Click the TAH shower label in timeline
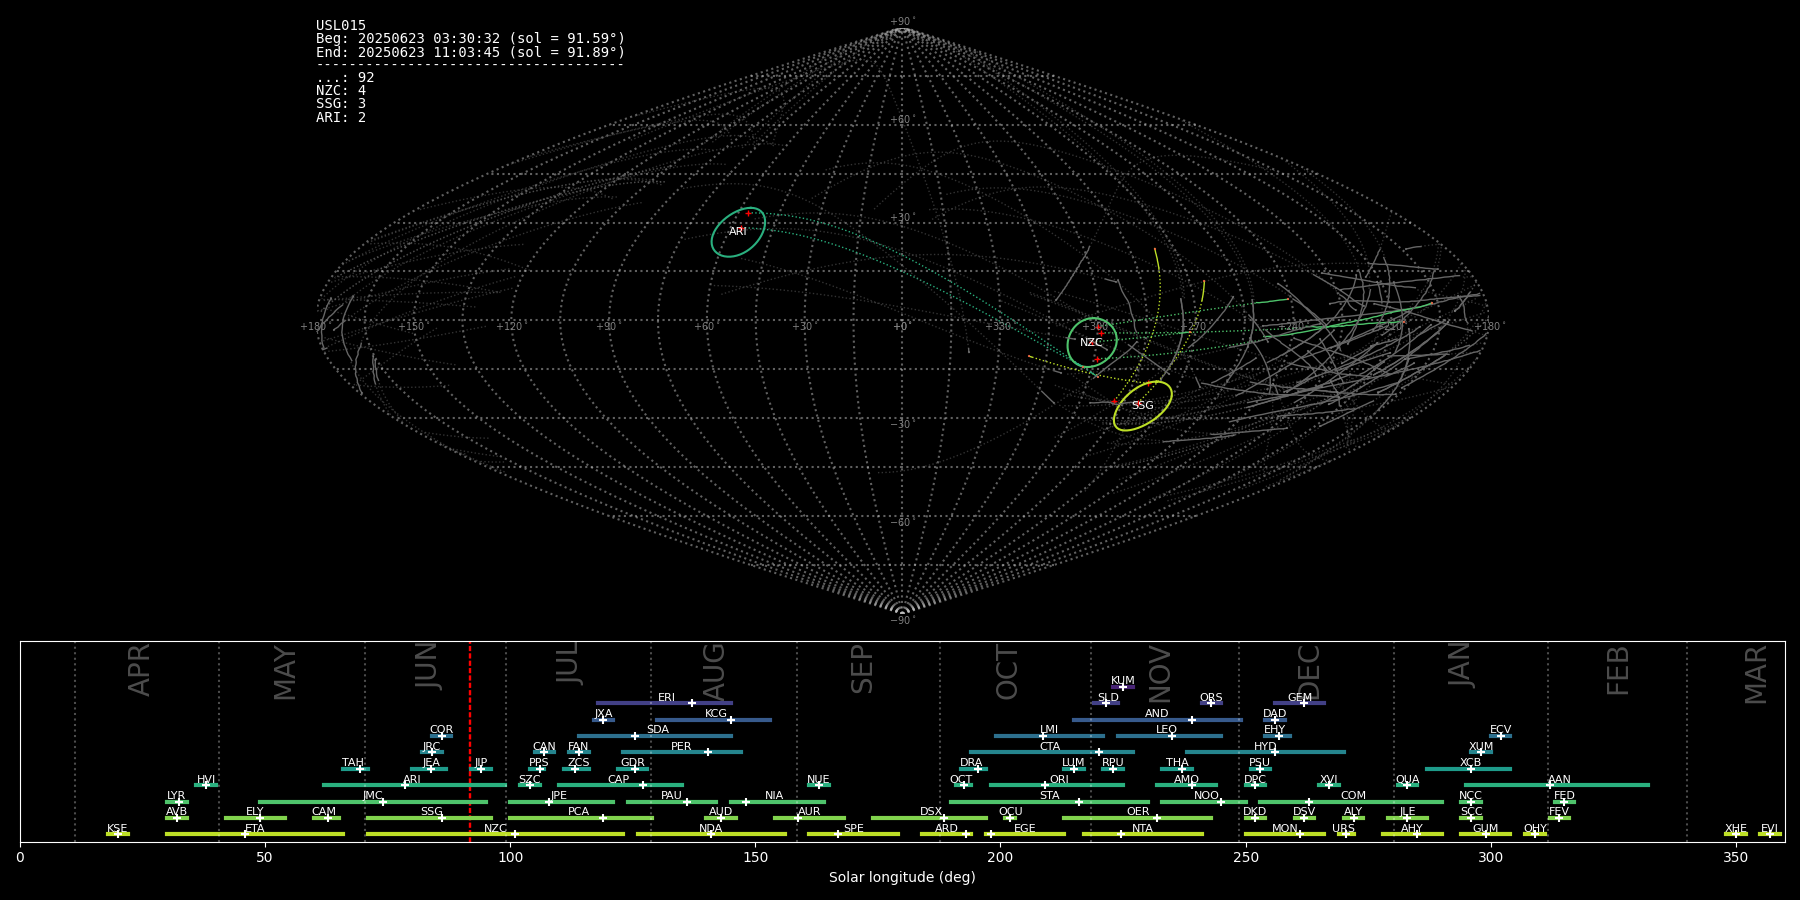 [x=353, y=763]
